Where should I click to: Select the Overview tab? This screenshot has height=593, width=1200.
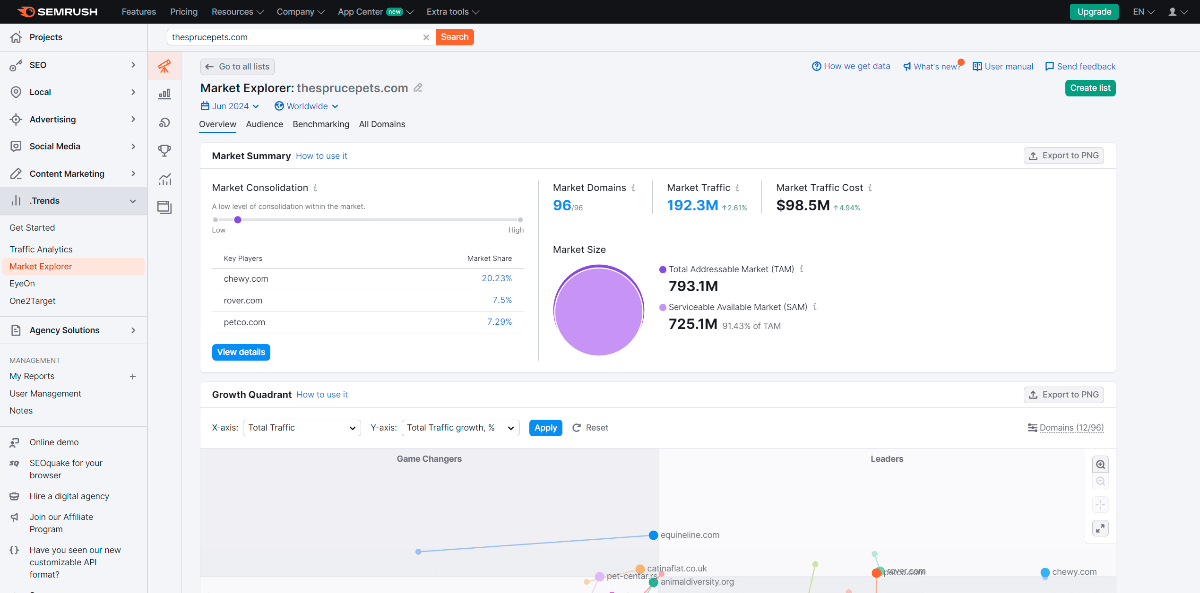point(217,124)
